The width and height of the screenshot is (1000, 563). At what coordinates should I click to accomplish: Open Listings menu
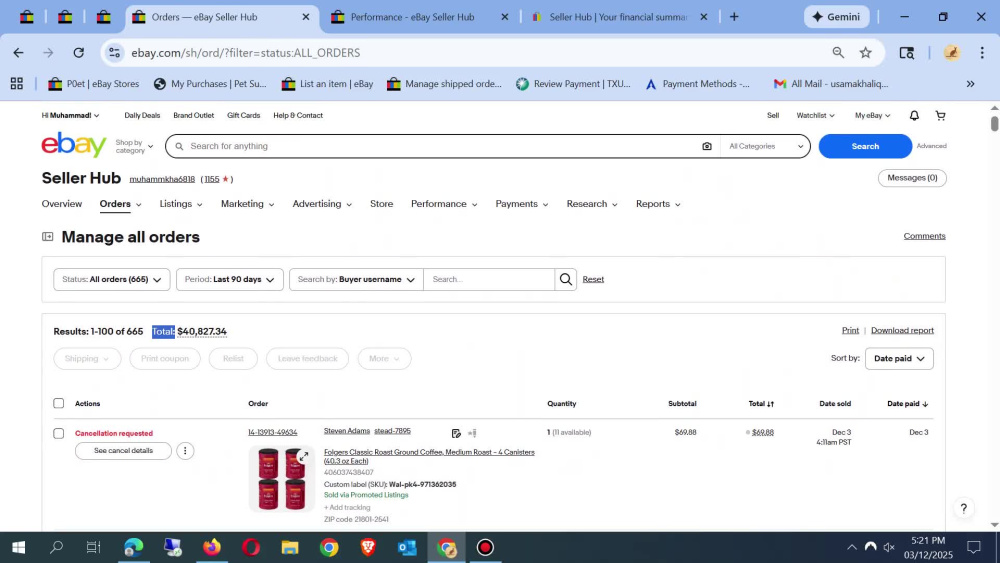(x=180, y=204)
